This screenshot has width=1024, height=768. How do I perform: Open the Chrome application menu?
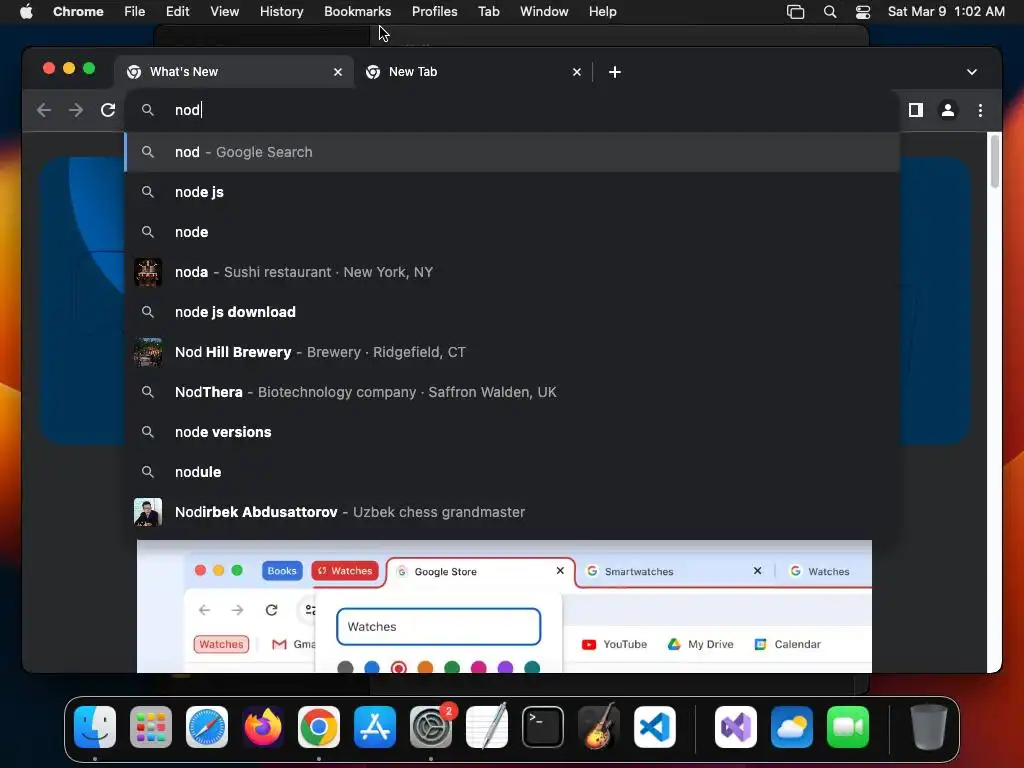78,11
